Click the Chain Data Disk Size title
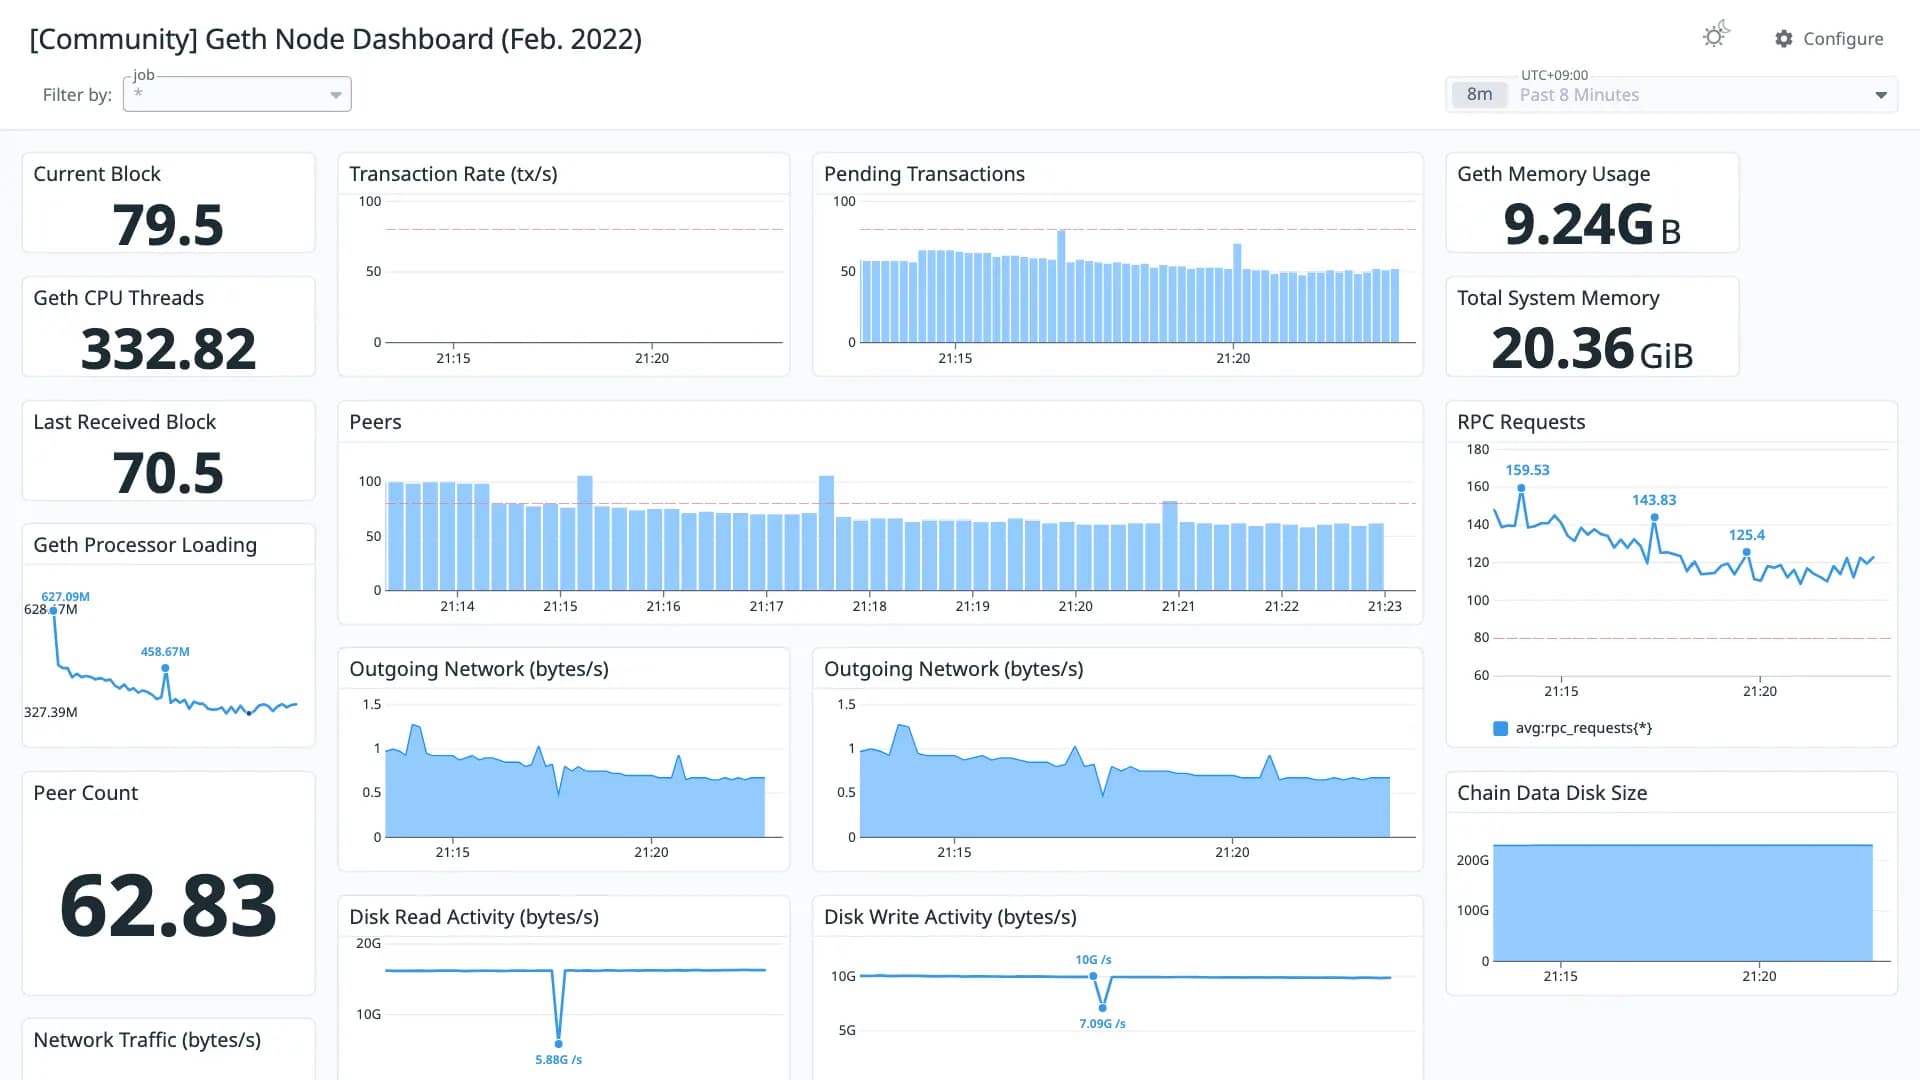The width and height of the screenshot is (1920, 1080). [1552, 793]
